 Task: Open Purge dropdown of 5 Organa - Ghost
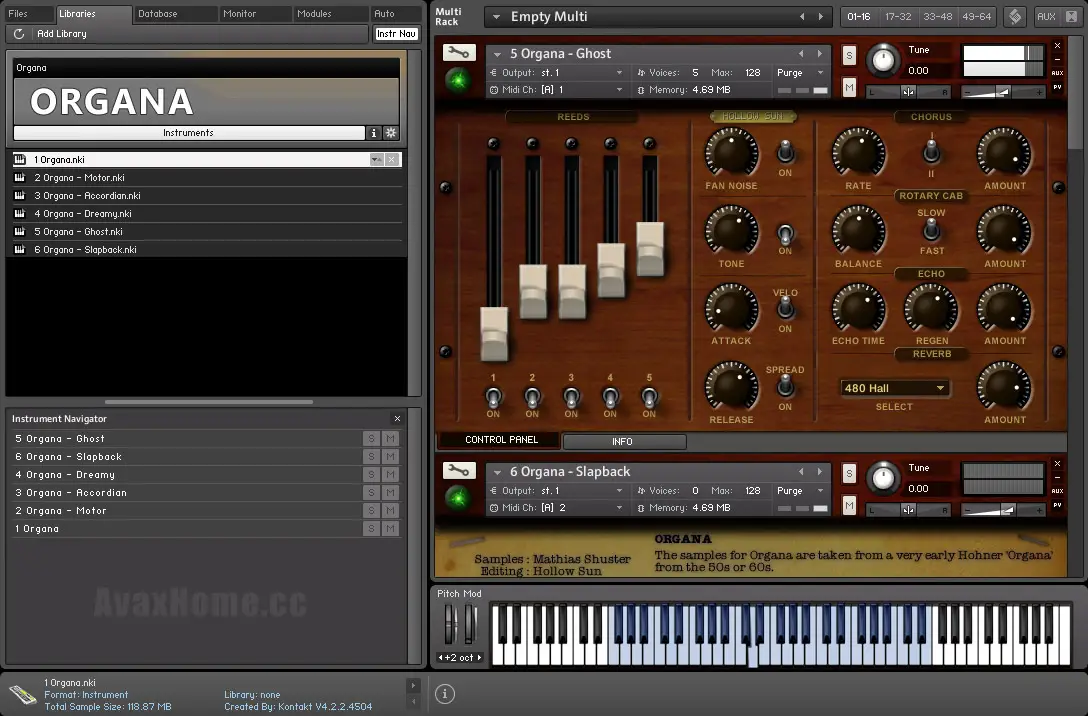[800, 72]
